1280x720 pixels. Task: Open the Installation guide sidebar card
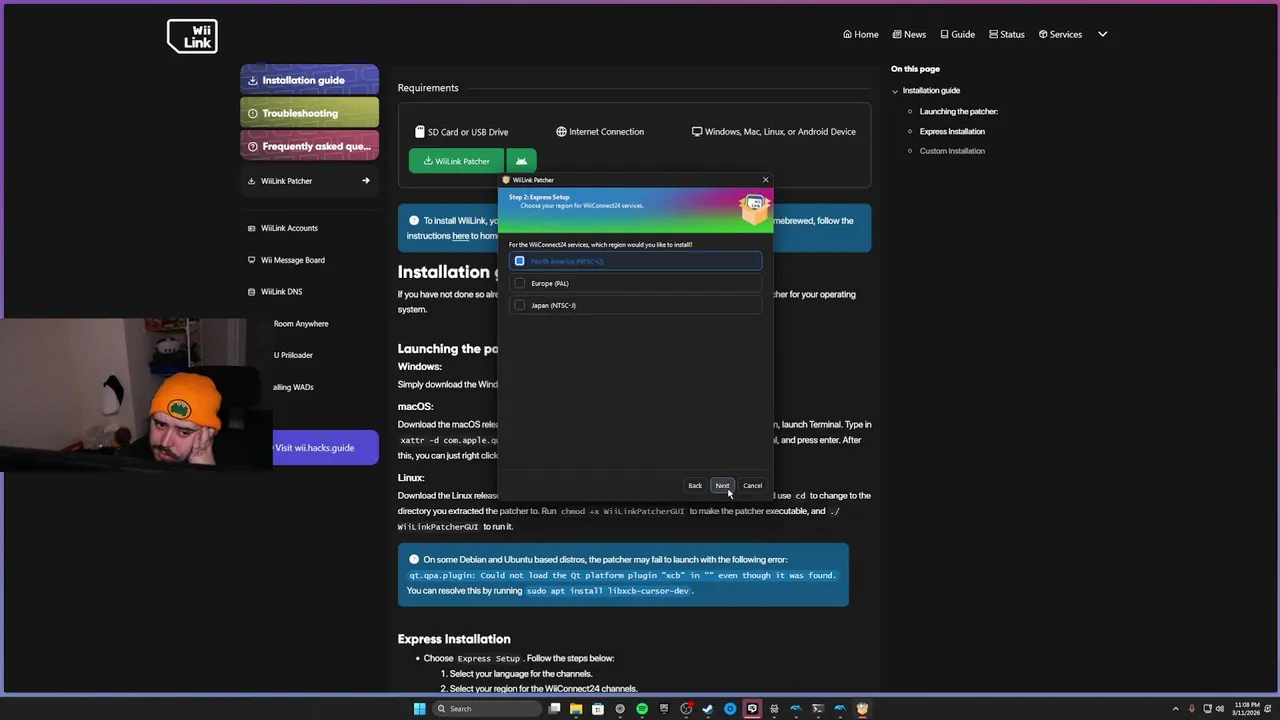309,80
